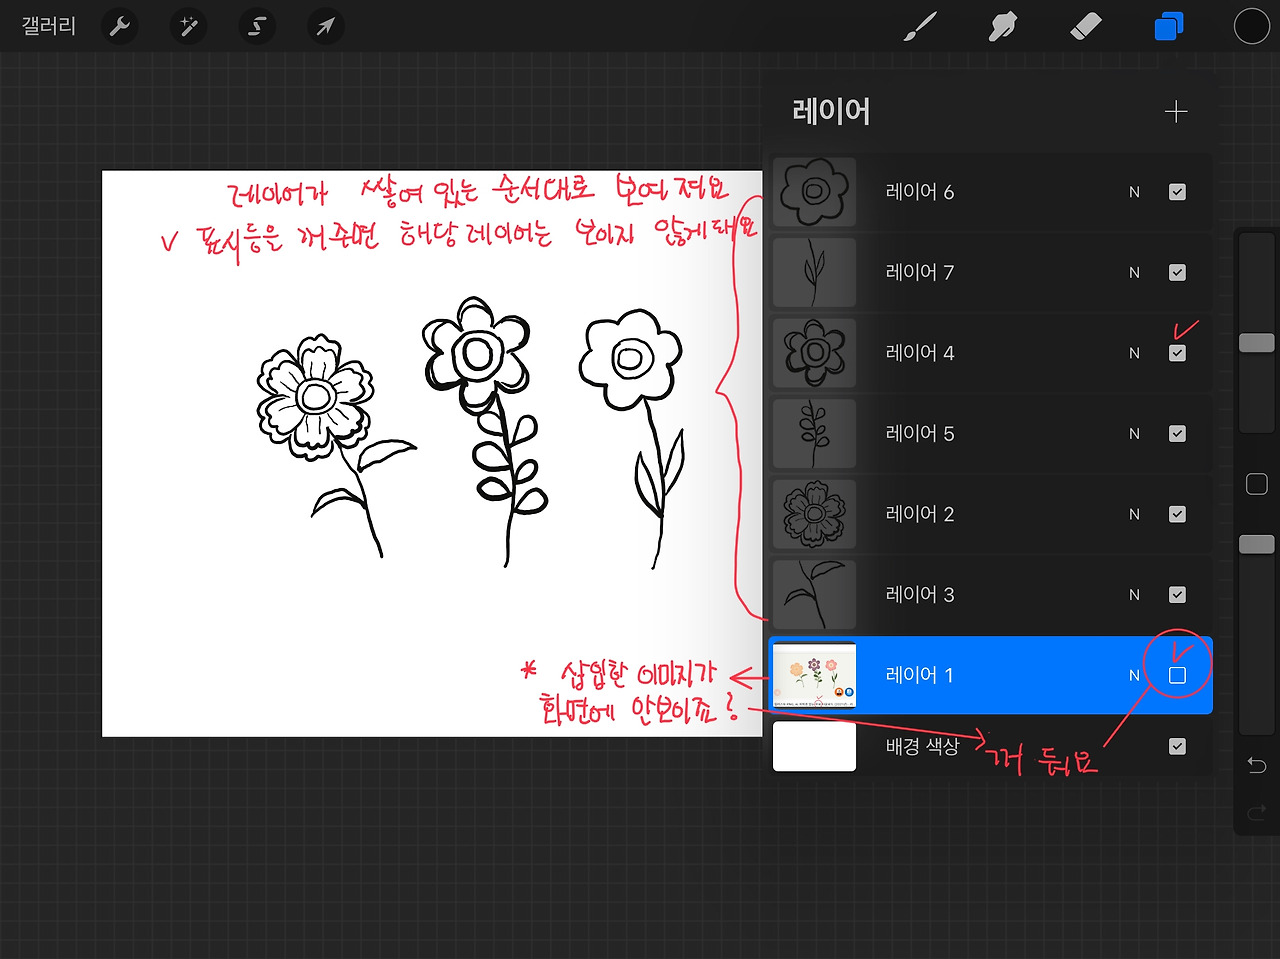Turn off 레이어 2 visibility checkbox
This screenshot has width=1280, height=959.
[1177, 514]
